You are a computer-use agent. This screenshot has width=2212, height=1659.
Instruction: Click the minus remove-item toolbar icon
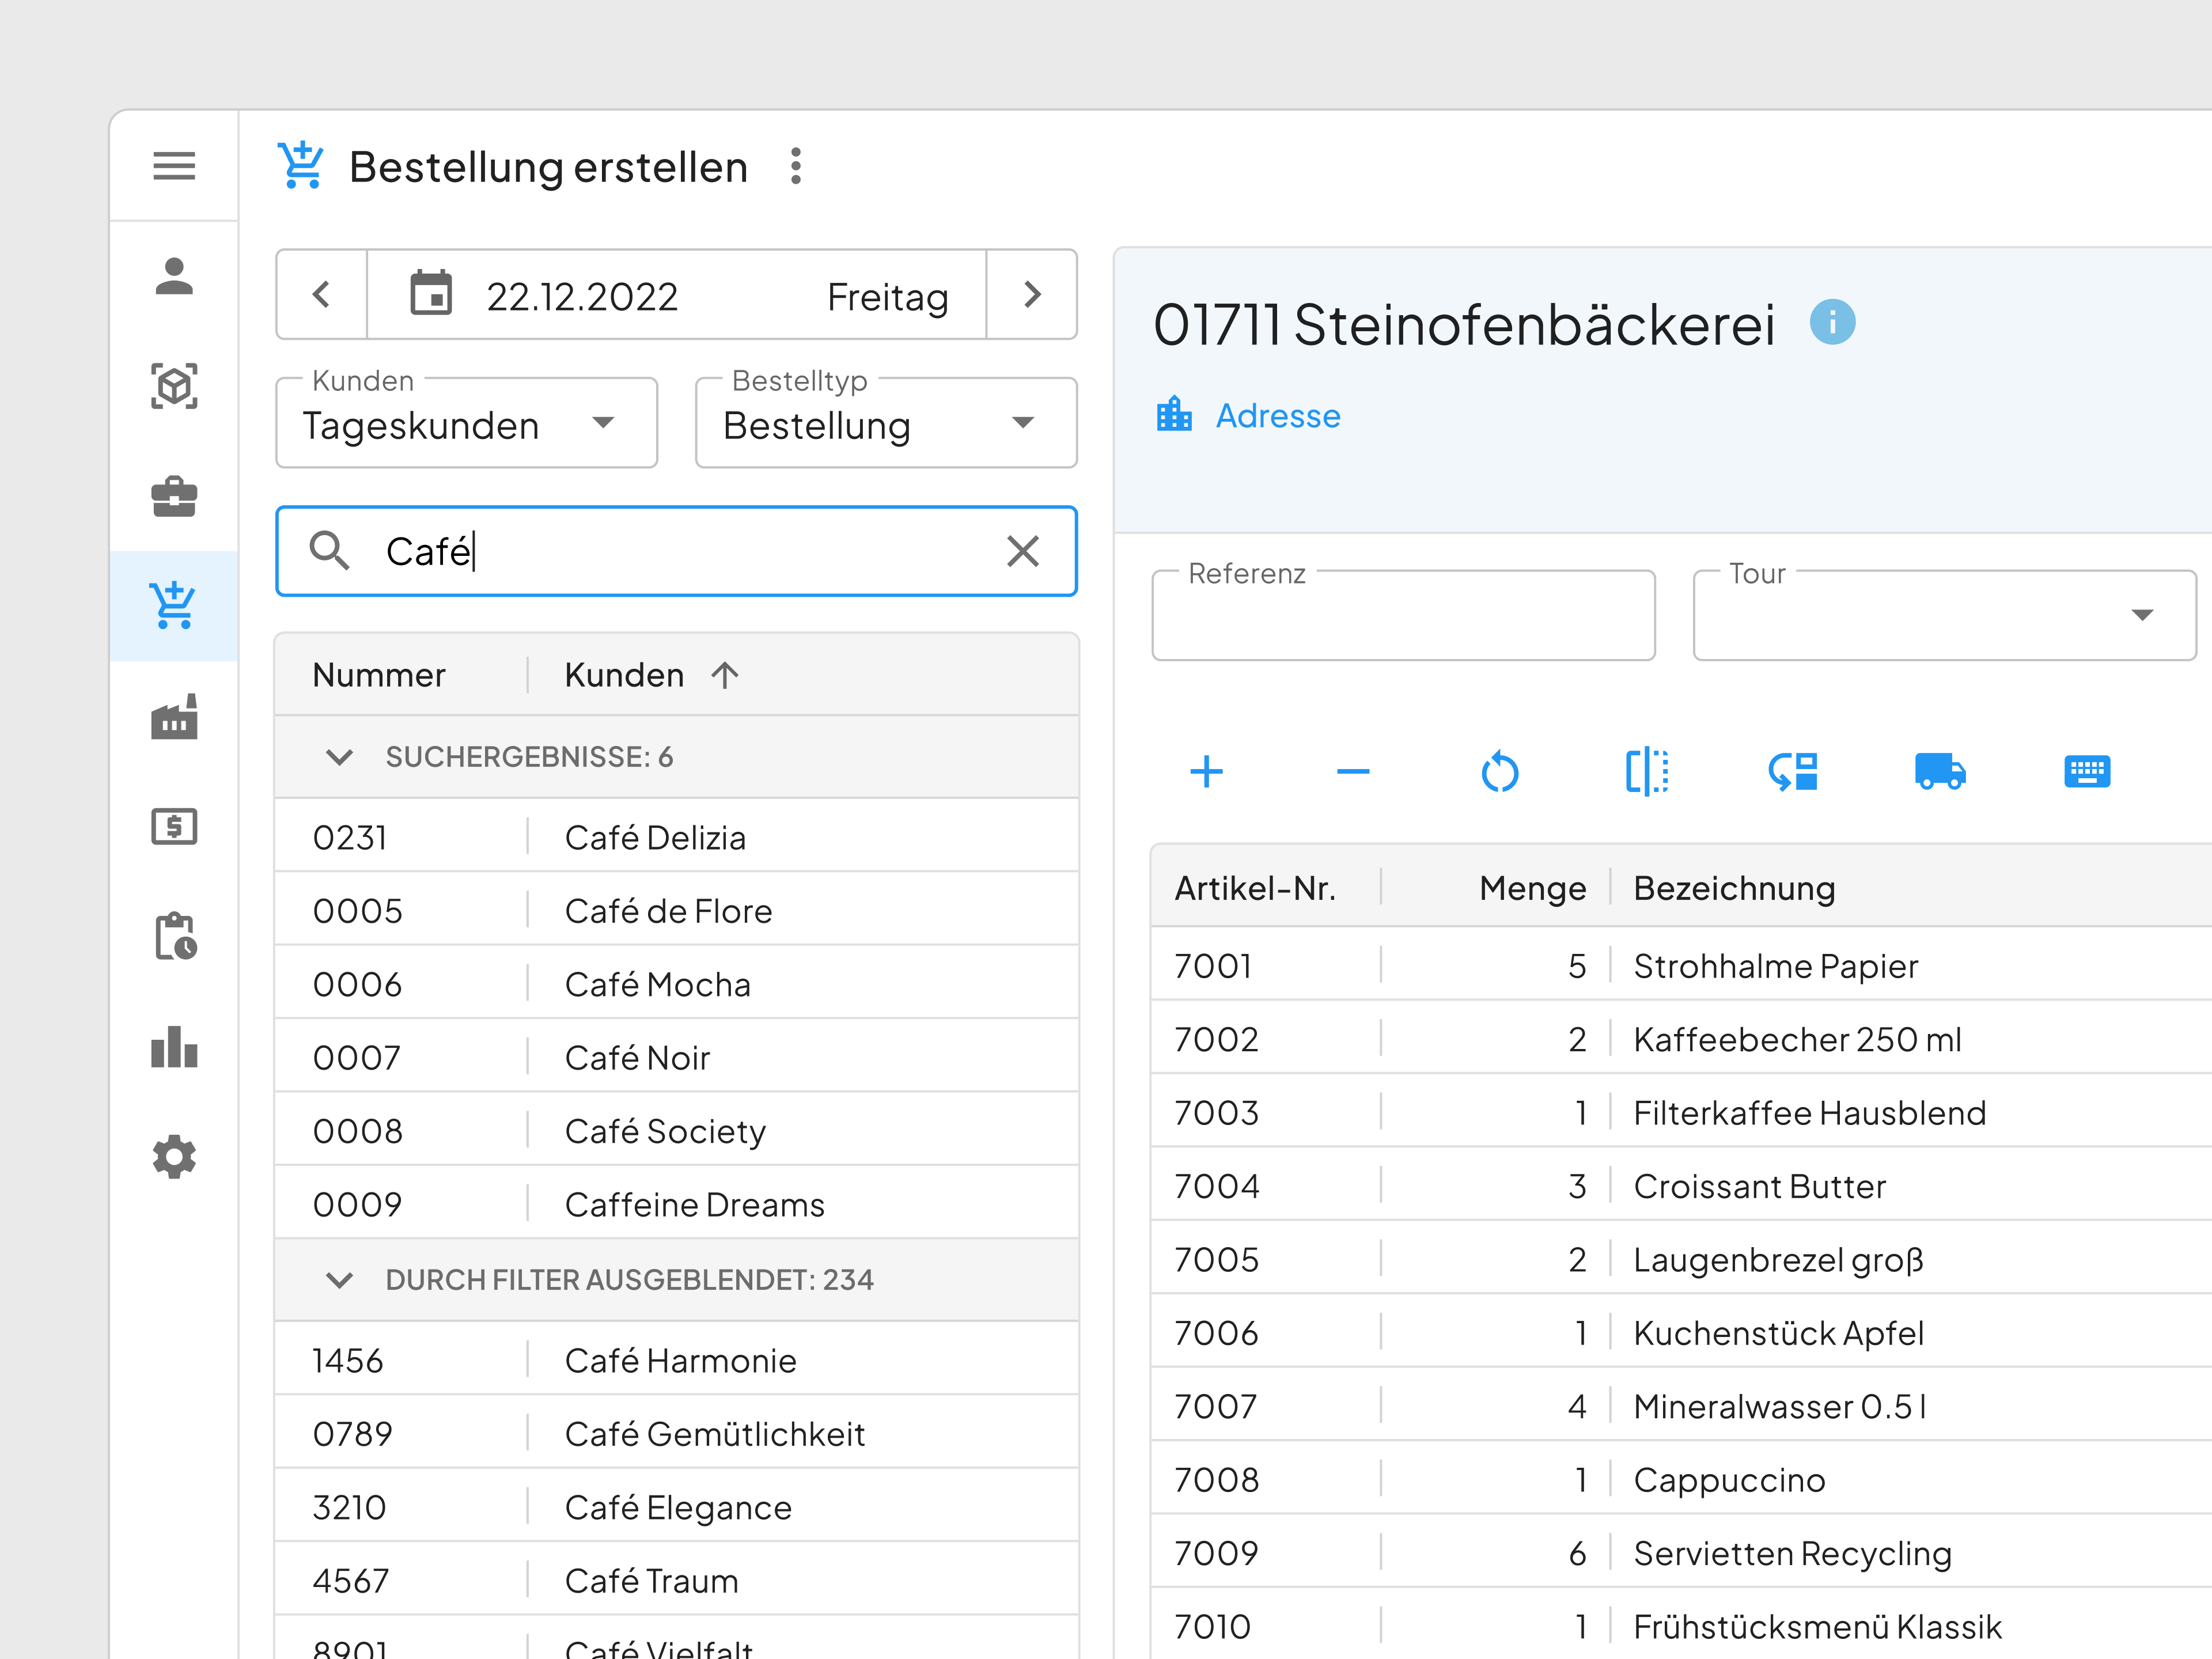tap(1353, 772)
